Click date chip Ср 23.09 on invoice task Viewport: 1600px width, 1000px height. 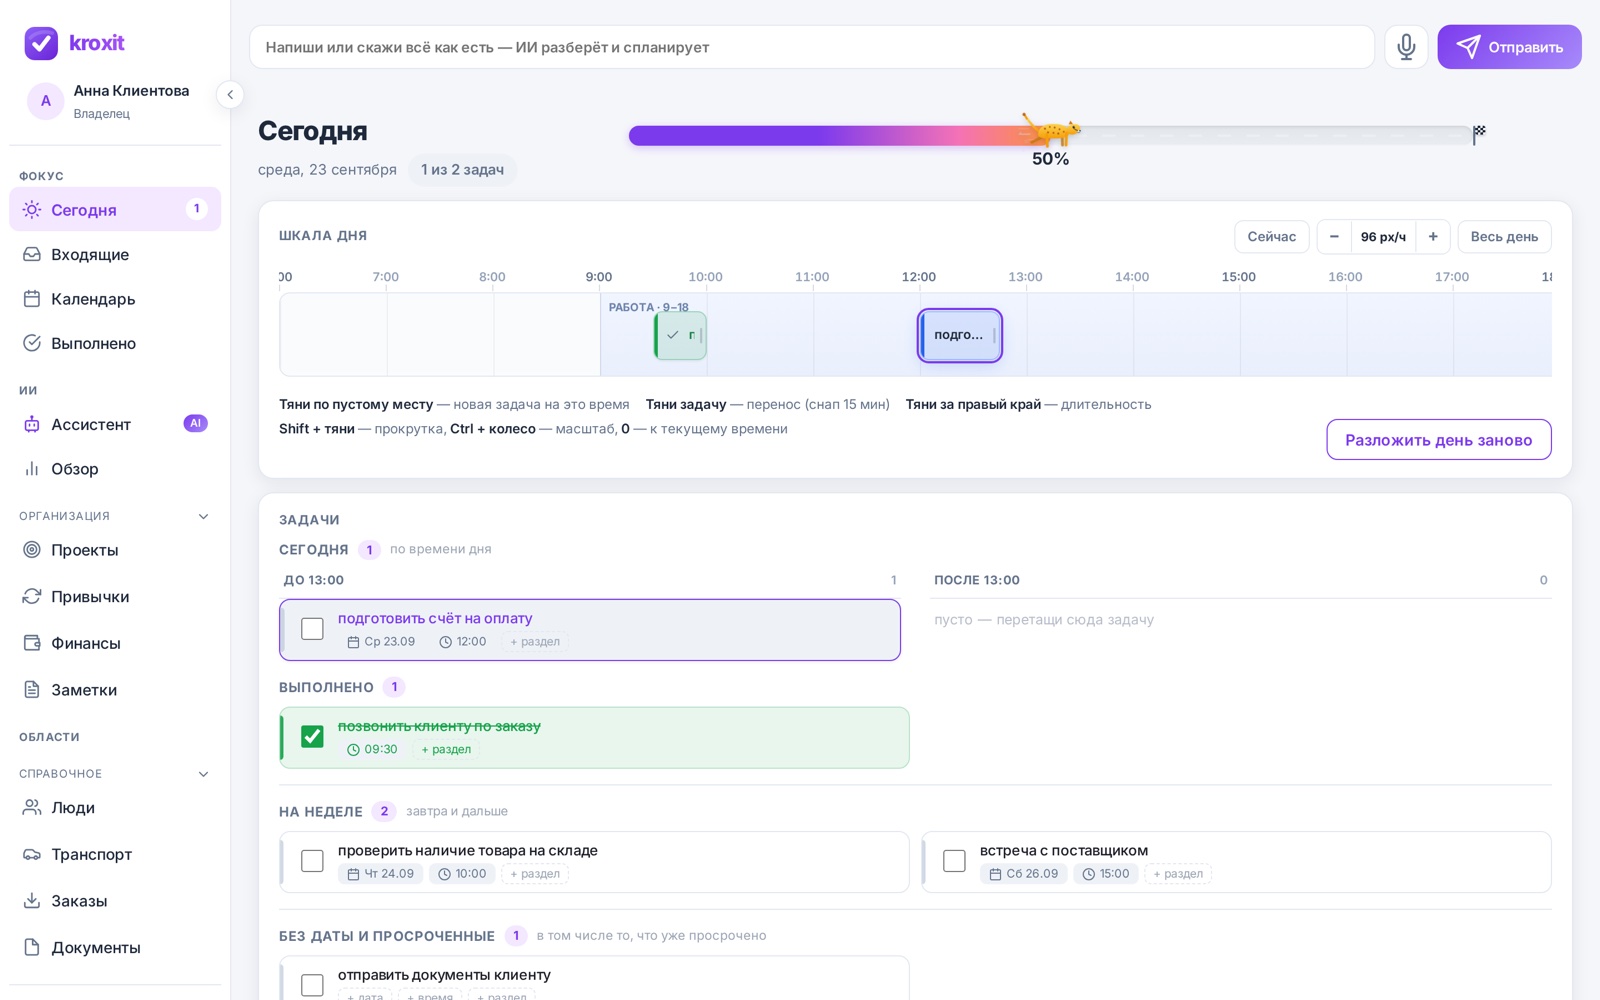381,642
